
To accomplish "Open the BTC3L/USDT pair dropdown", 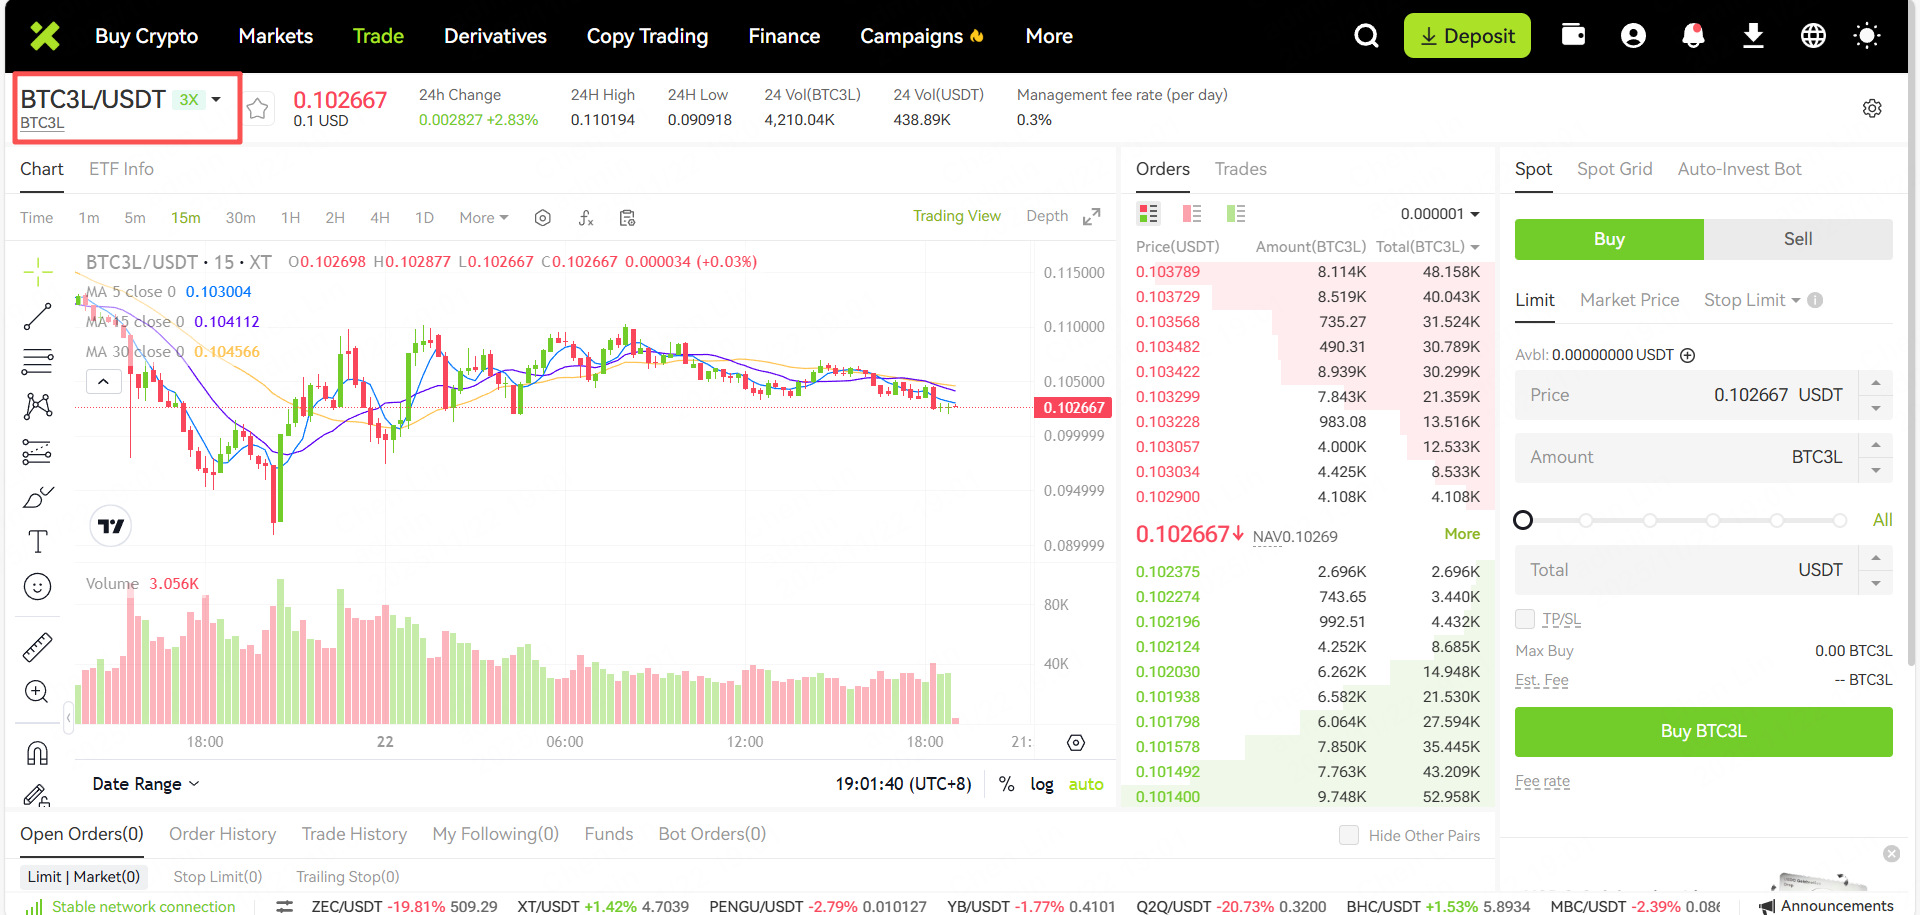I will point(216,99).
